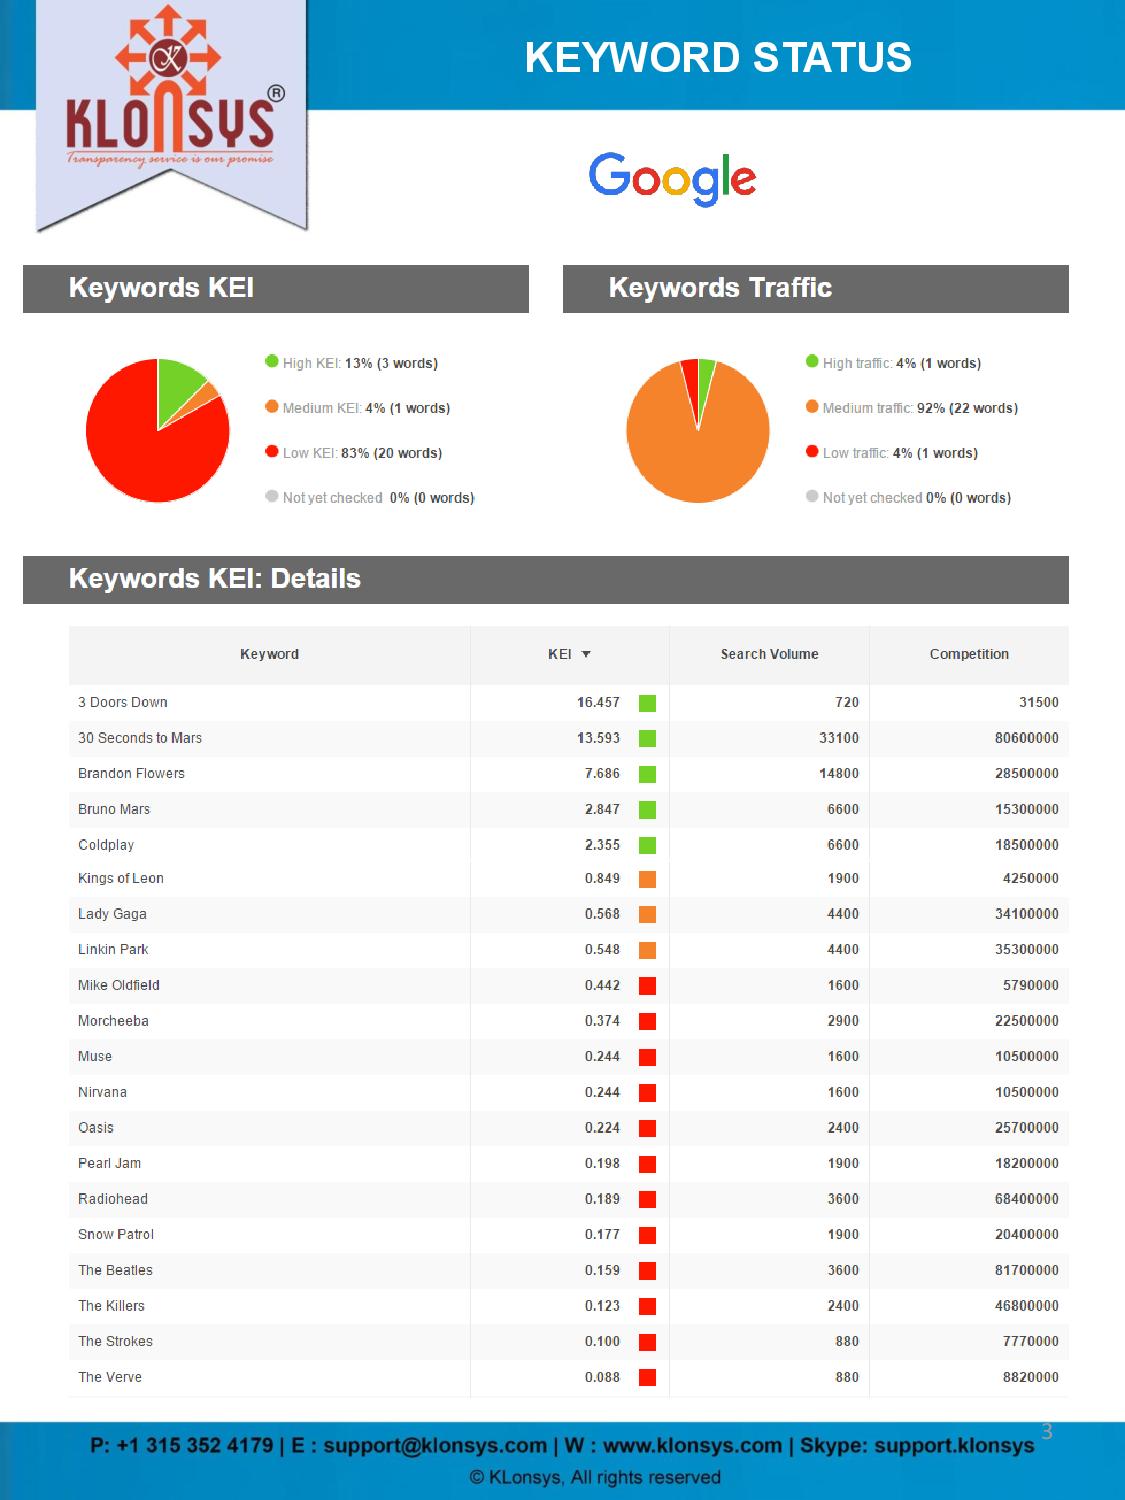
Task: Click the green High traffic legend dot
Action: 812,361
